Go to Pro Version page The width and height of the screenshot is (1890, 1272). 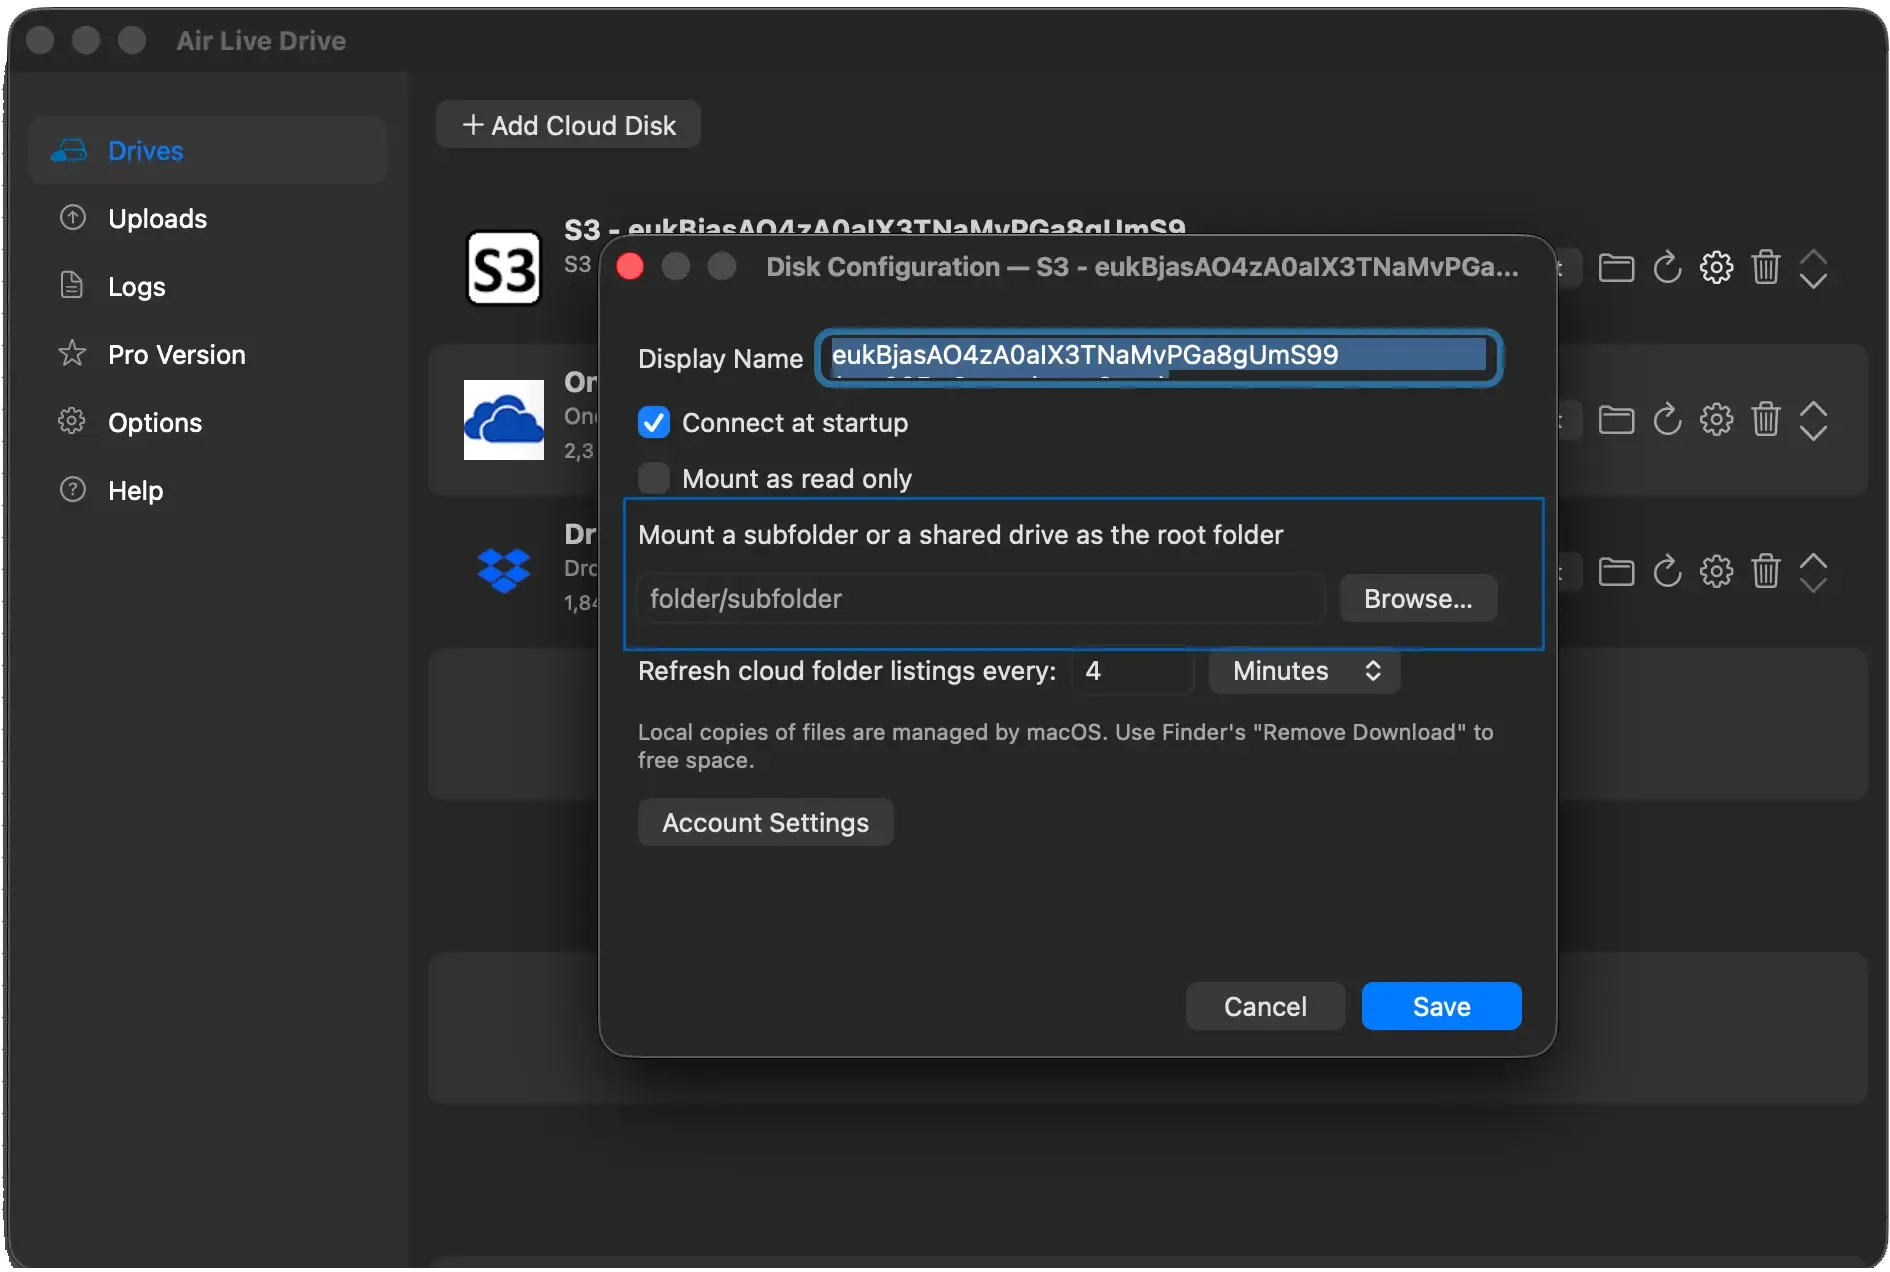pos(208,355)
